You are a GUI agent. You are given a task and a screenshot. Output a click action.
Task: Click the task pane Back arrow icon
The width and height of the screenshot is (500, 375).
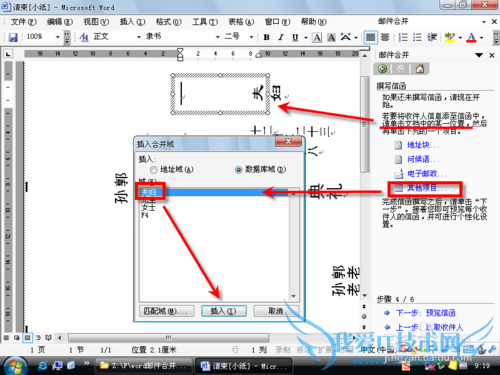tap(383, 69)
